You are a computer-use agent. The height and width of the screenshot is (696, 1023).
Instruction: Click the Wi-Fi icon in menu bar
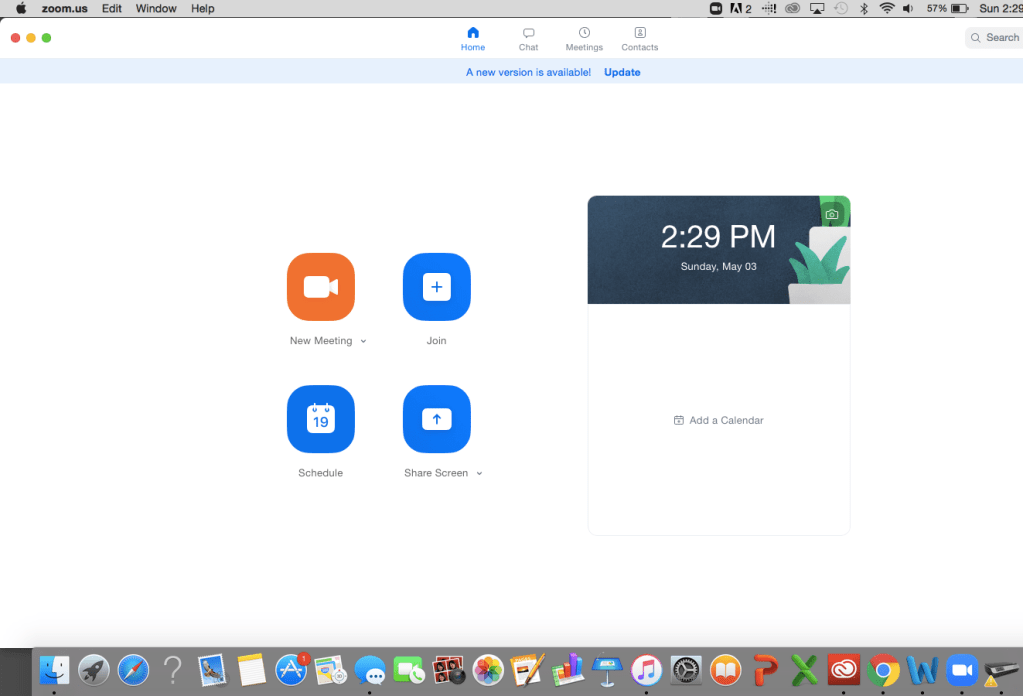pyautogui.click(x=886, y=8)
